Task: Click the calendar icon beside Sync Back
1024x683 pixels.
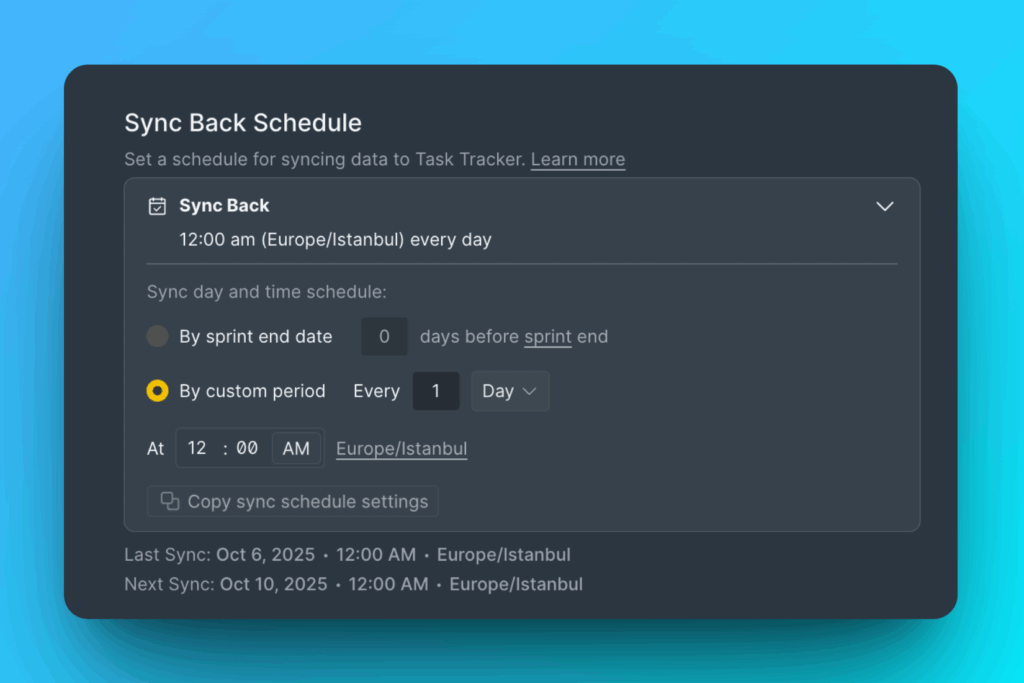Action: (157, 206)
